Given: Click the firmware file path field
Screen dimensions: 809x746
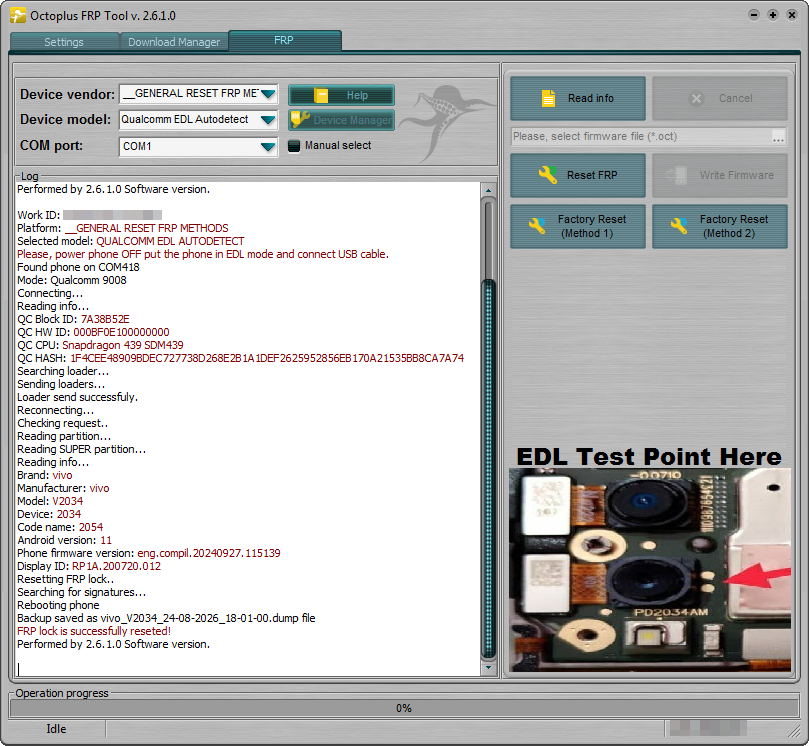Looking at the screenshot, I should [x=641, y=137].
